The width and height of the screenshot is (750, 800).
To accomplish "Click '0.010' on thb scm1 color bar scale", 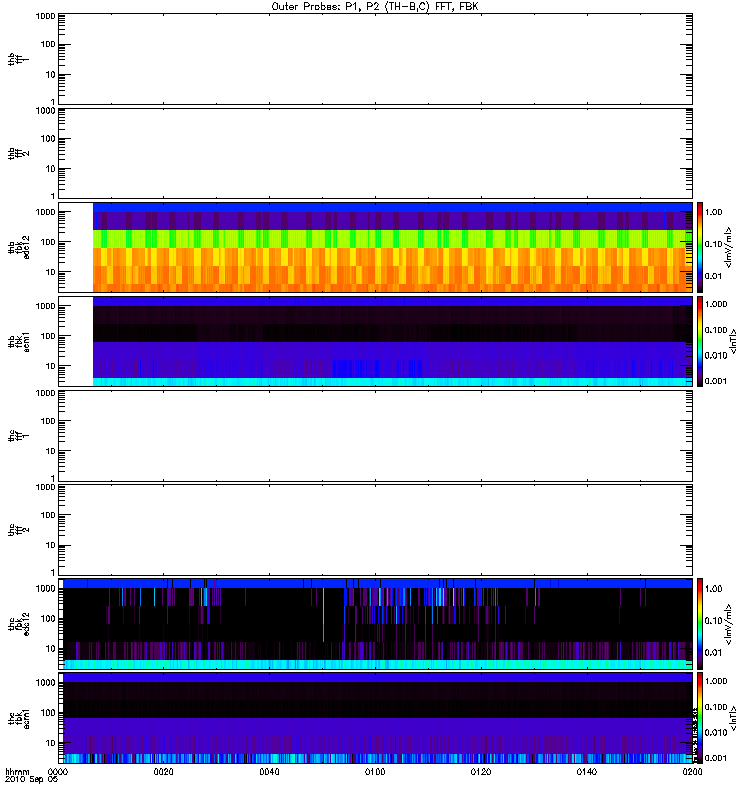I will [x=716, y=355].
